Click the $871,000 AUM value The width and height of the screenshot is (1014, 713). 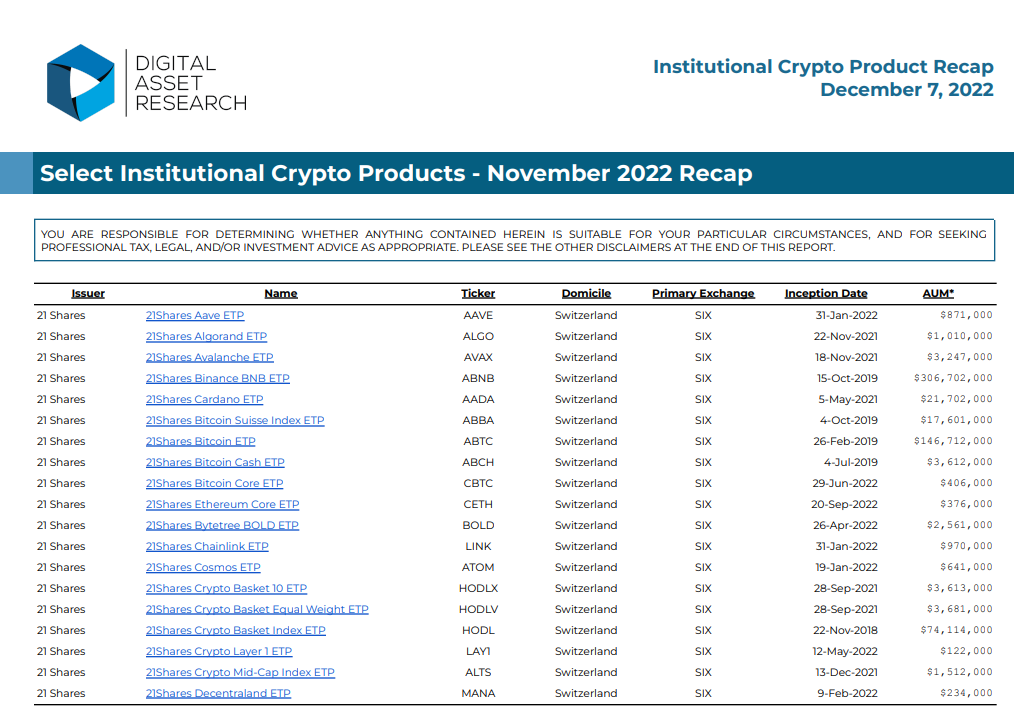coord(966,315)
